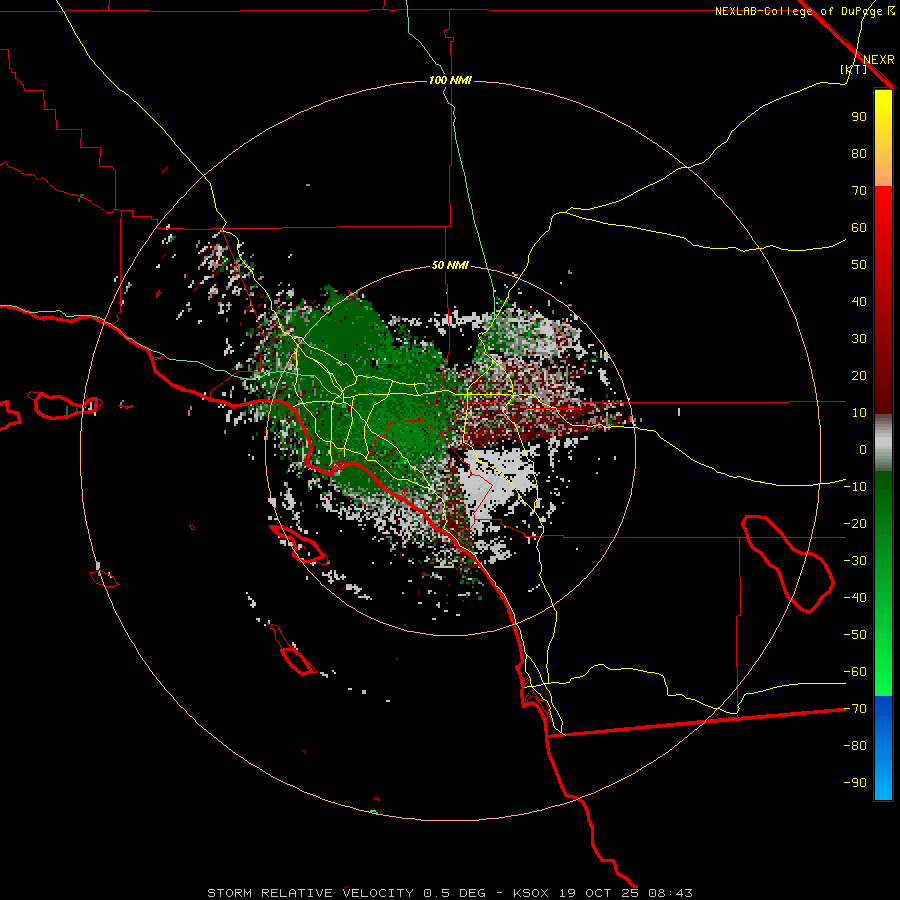This screenshot has width=900, height=900.
Task: Click the 50 value on the velocity scale
Action: pyautogui.click(x=859, y=265)
